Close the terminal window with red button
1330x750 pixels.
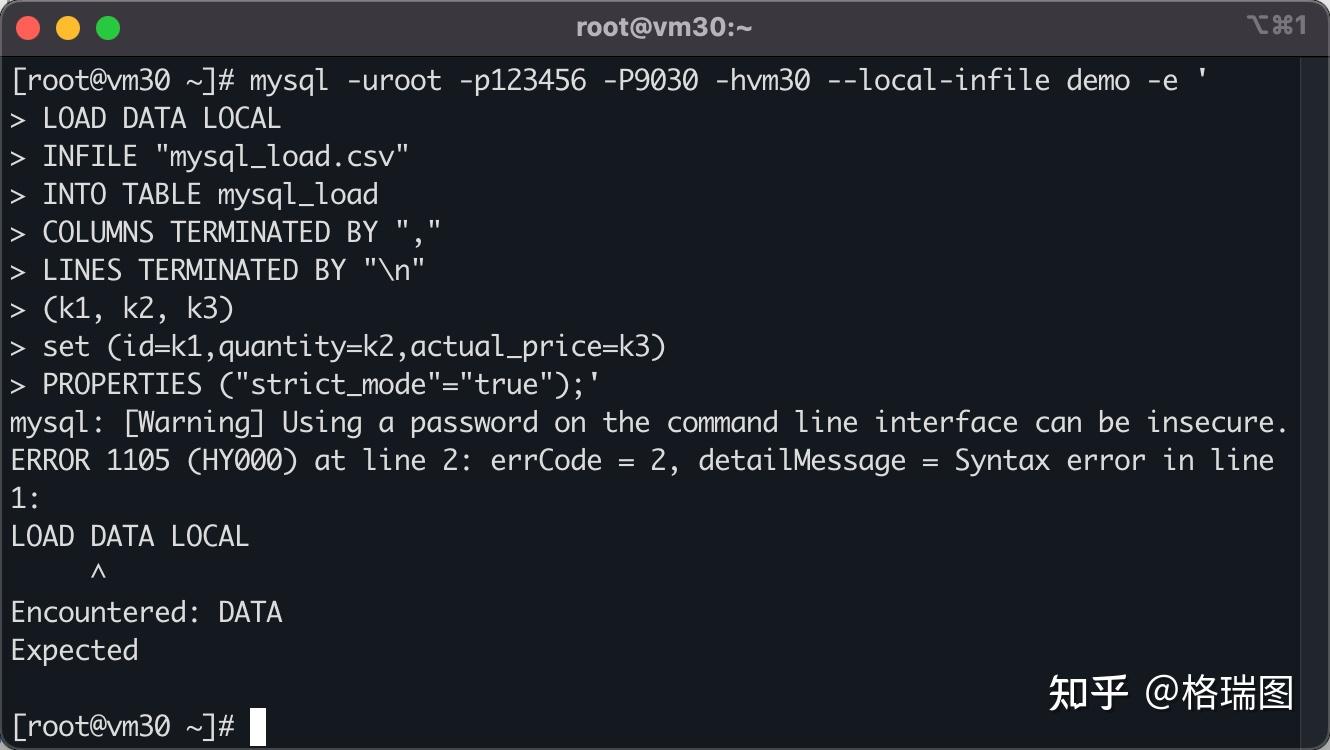(x=29, y=28)
